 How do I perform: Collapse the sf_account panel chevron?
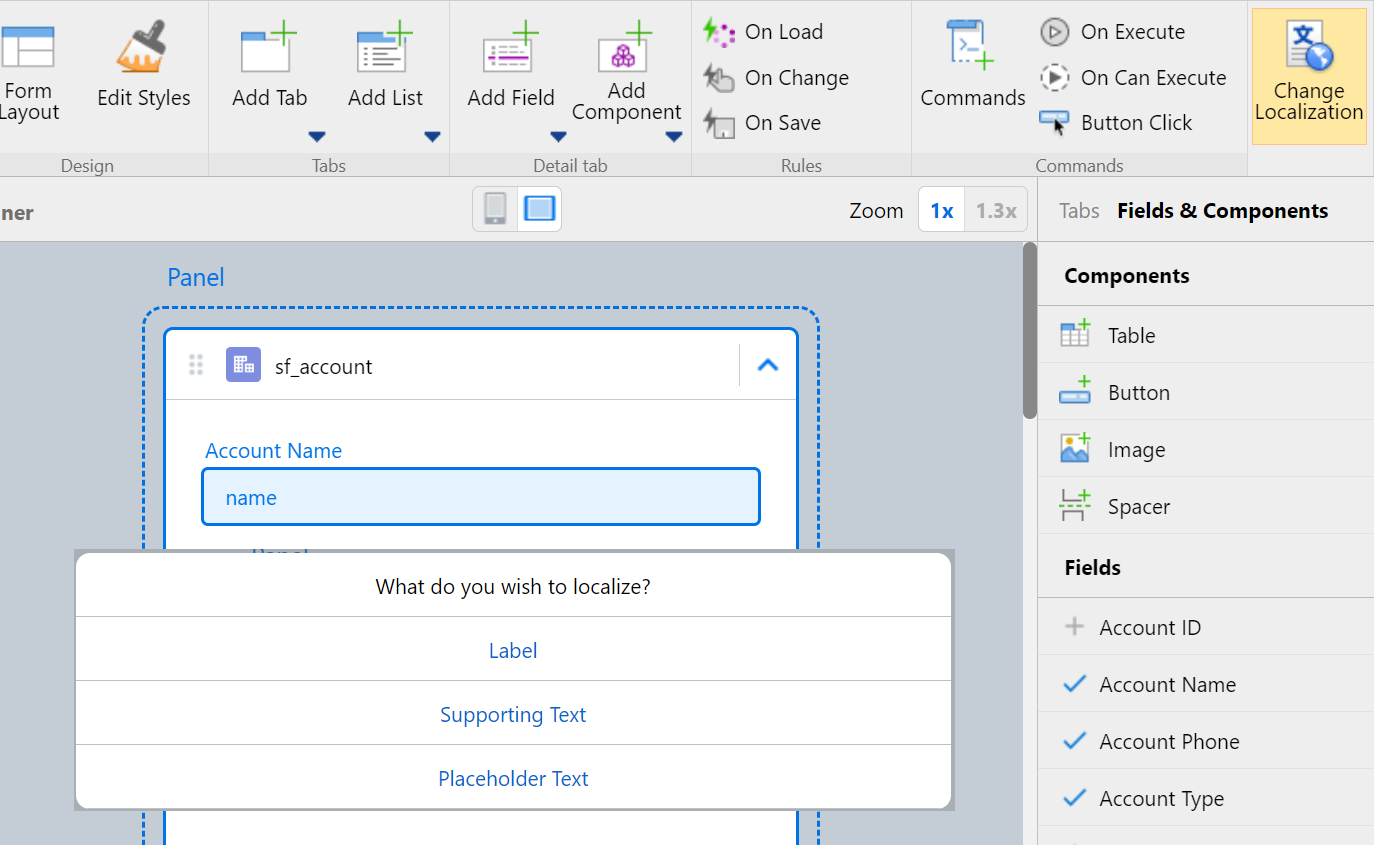pyautogui.click(x=767, y=366)
